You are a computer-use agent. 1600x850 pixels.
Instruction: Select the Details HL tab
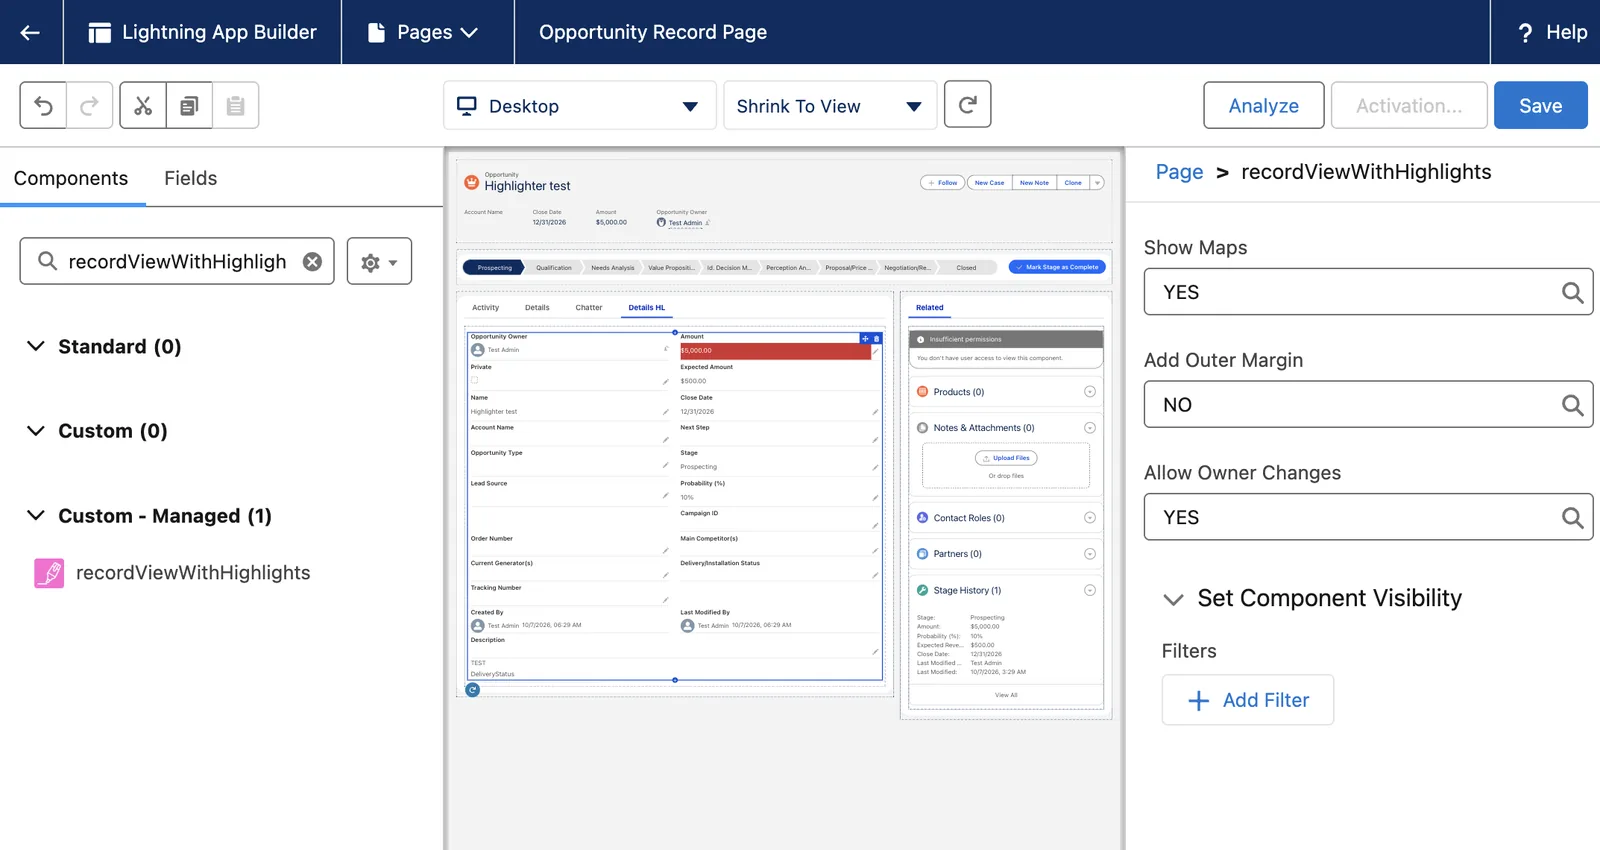pyautogui.click(x=647, y=308)
